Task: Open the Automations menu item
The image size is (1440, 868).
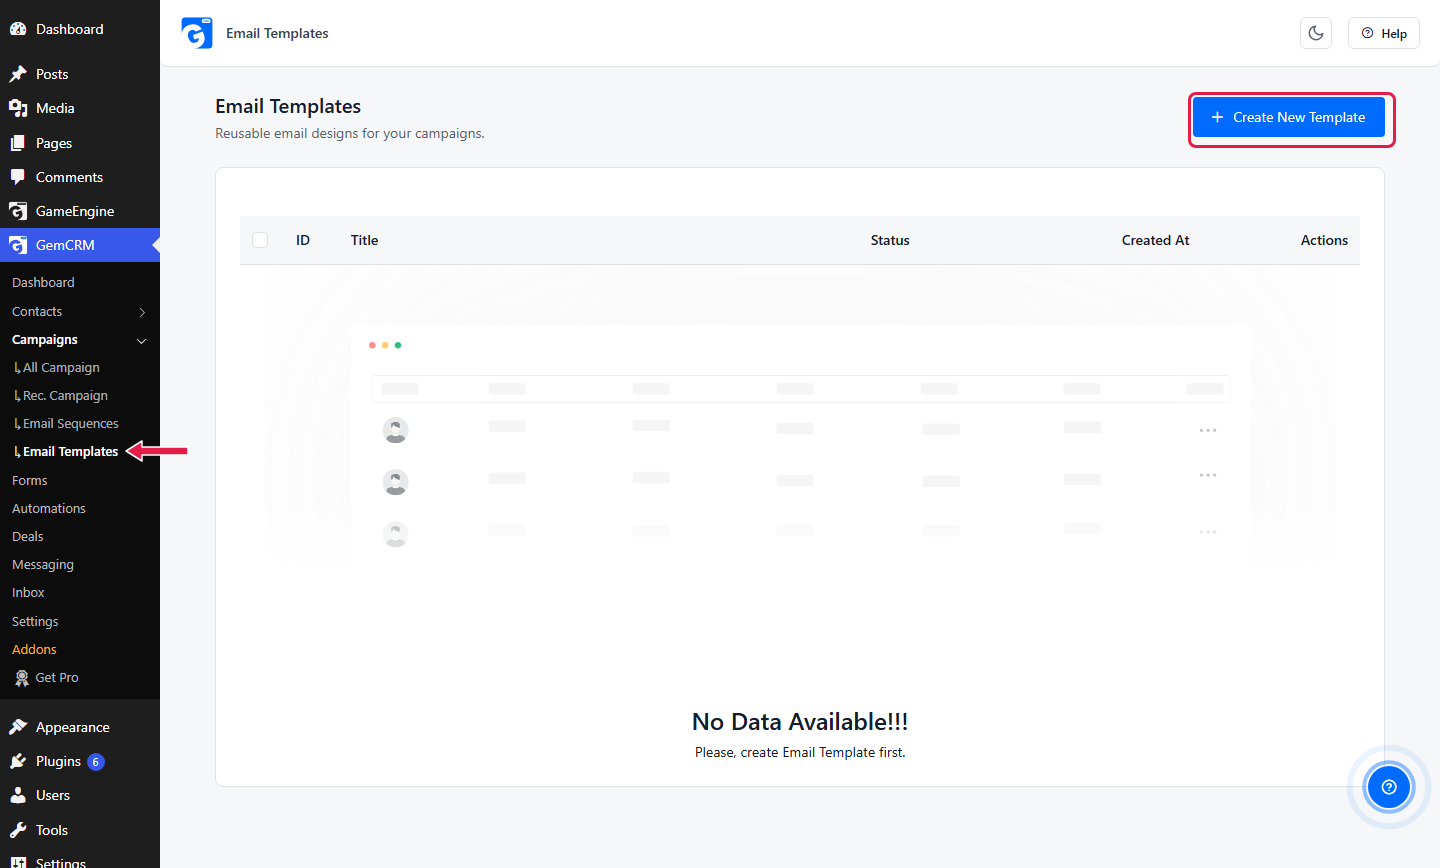Action: pos(49,509)
